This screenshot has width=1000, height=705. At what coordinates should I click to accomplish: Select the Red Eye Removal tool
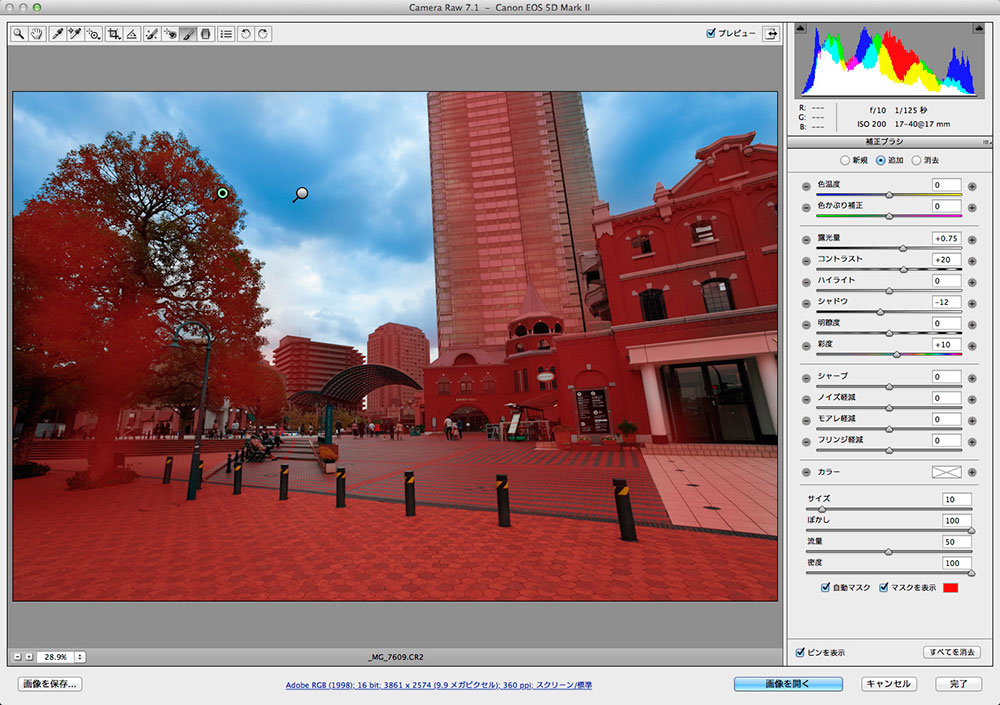[170, 34]
